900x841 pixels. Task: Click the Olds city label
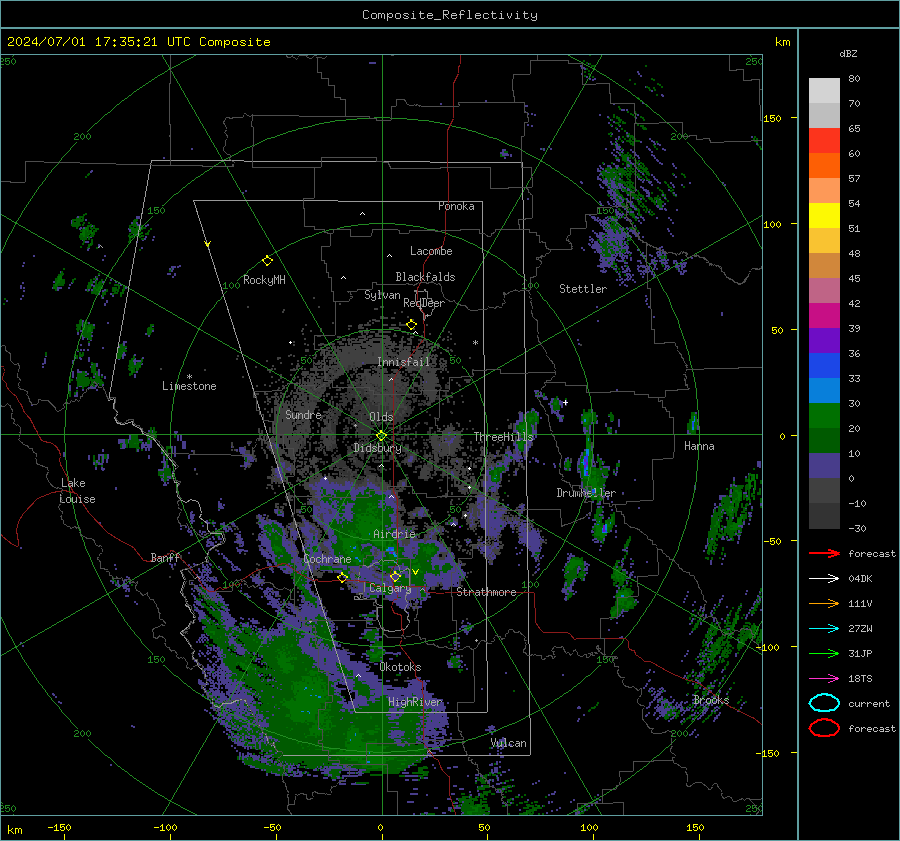coord(381,417)
